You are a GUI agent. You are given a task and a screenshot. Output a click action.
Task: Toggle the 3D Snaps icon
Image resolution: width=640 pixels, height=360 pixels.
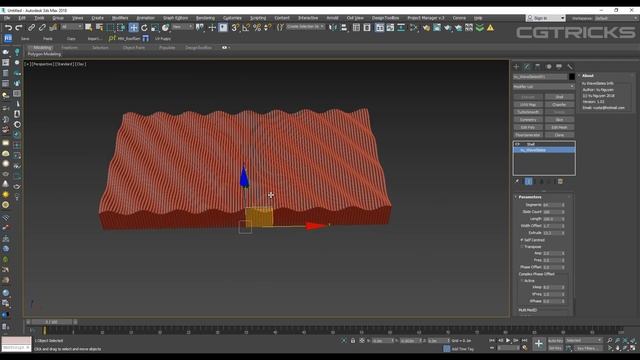coord(235,28)
